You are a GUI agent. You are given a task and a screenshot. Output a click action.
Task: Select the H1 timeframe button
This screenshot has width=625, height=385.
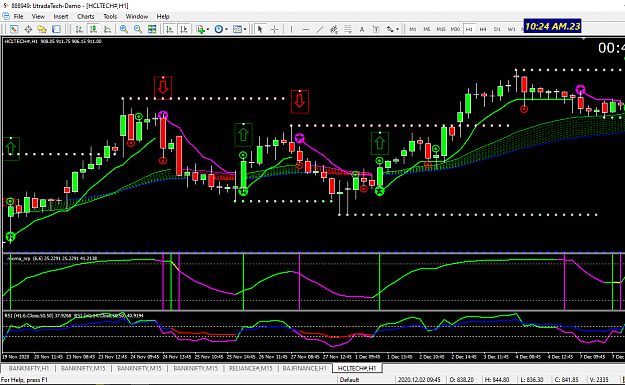(x=469, y=29)
